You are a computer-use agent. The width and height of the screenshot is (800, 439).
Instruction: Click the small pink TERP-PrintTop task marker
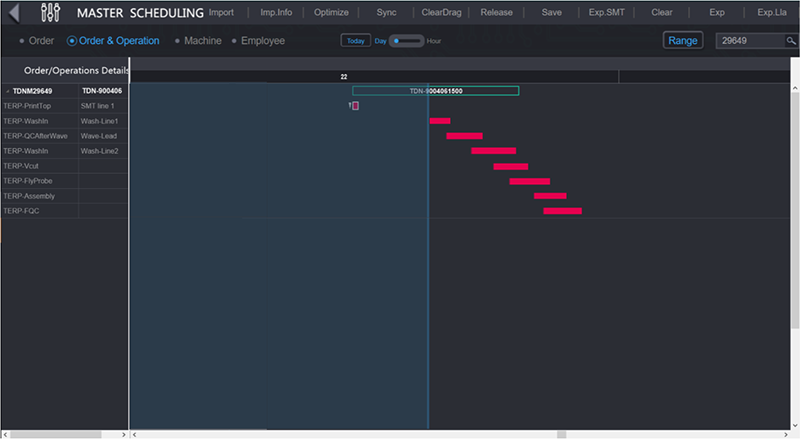click(x=355, y=106)
